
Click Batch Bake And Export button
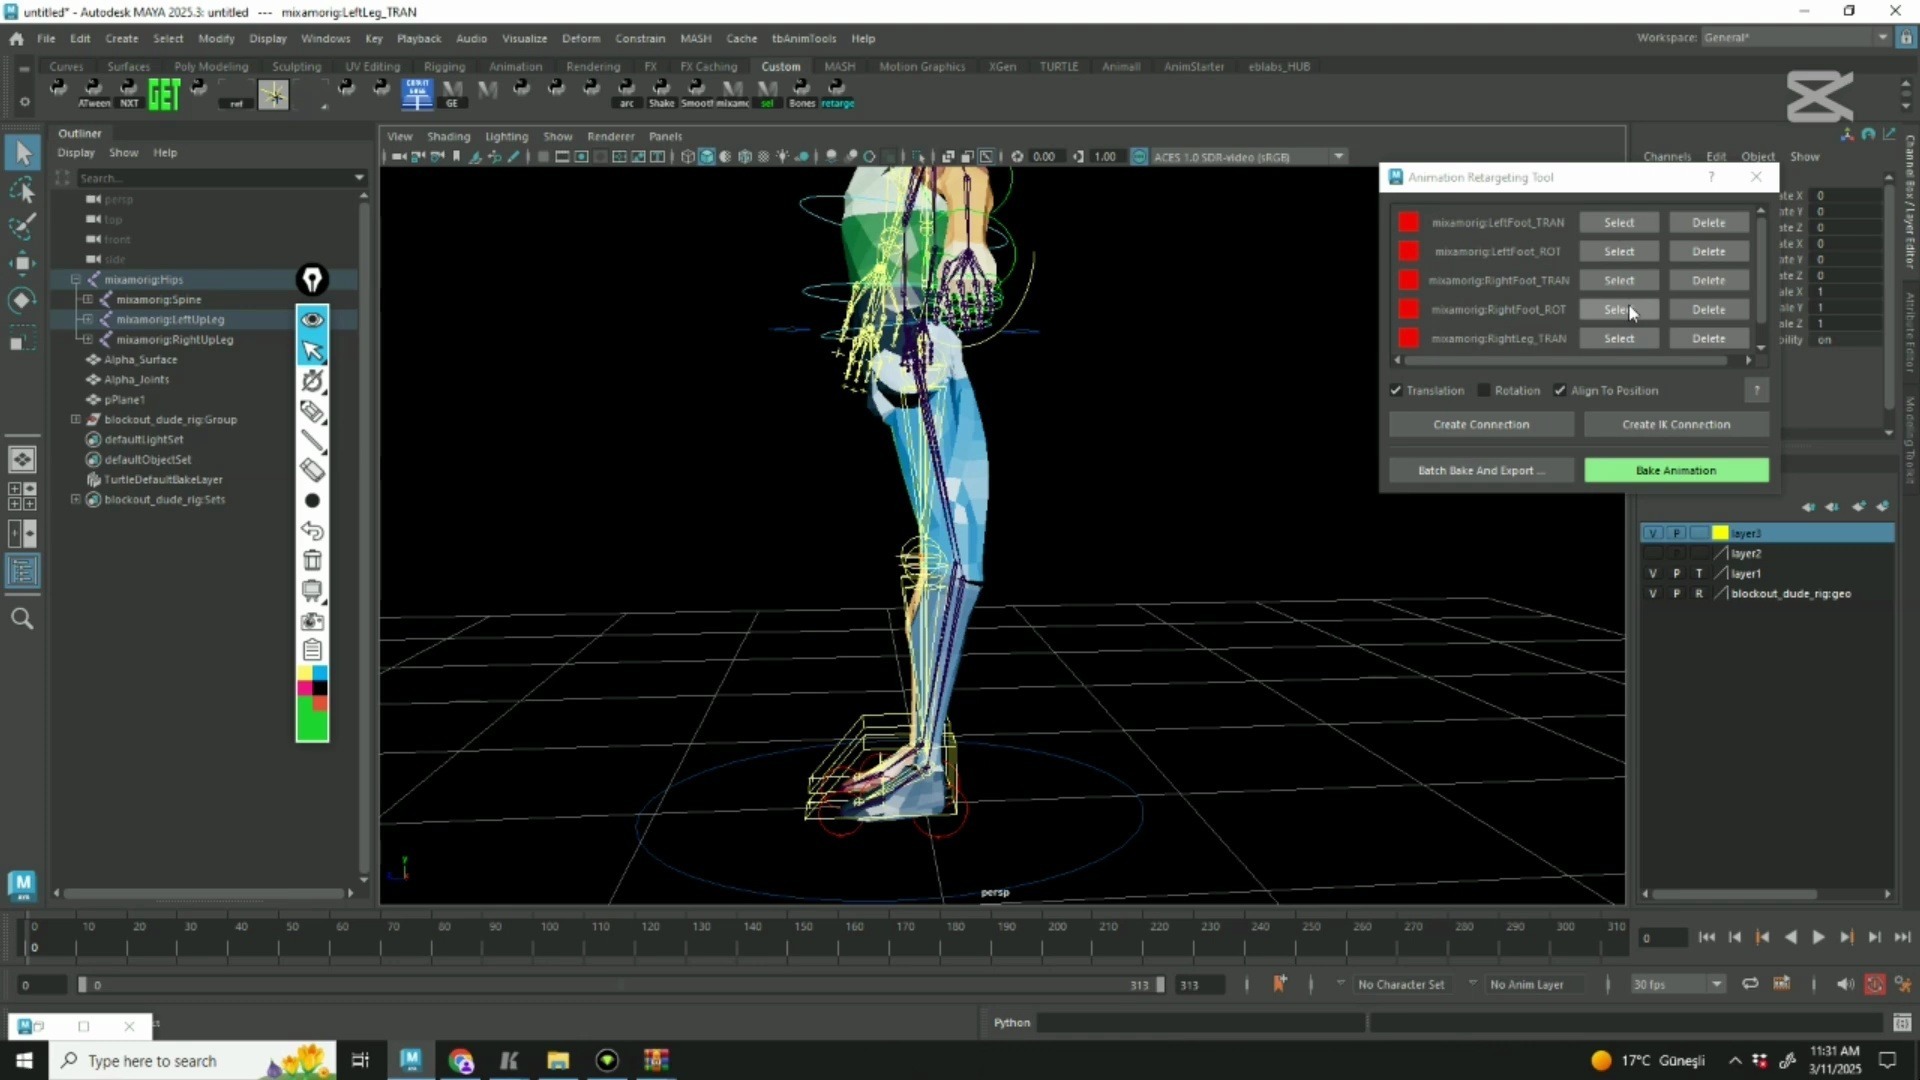(x=1481, y=471)
